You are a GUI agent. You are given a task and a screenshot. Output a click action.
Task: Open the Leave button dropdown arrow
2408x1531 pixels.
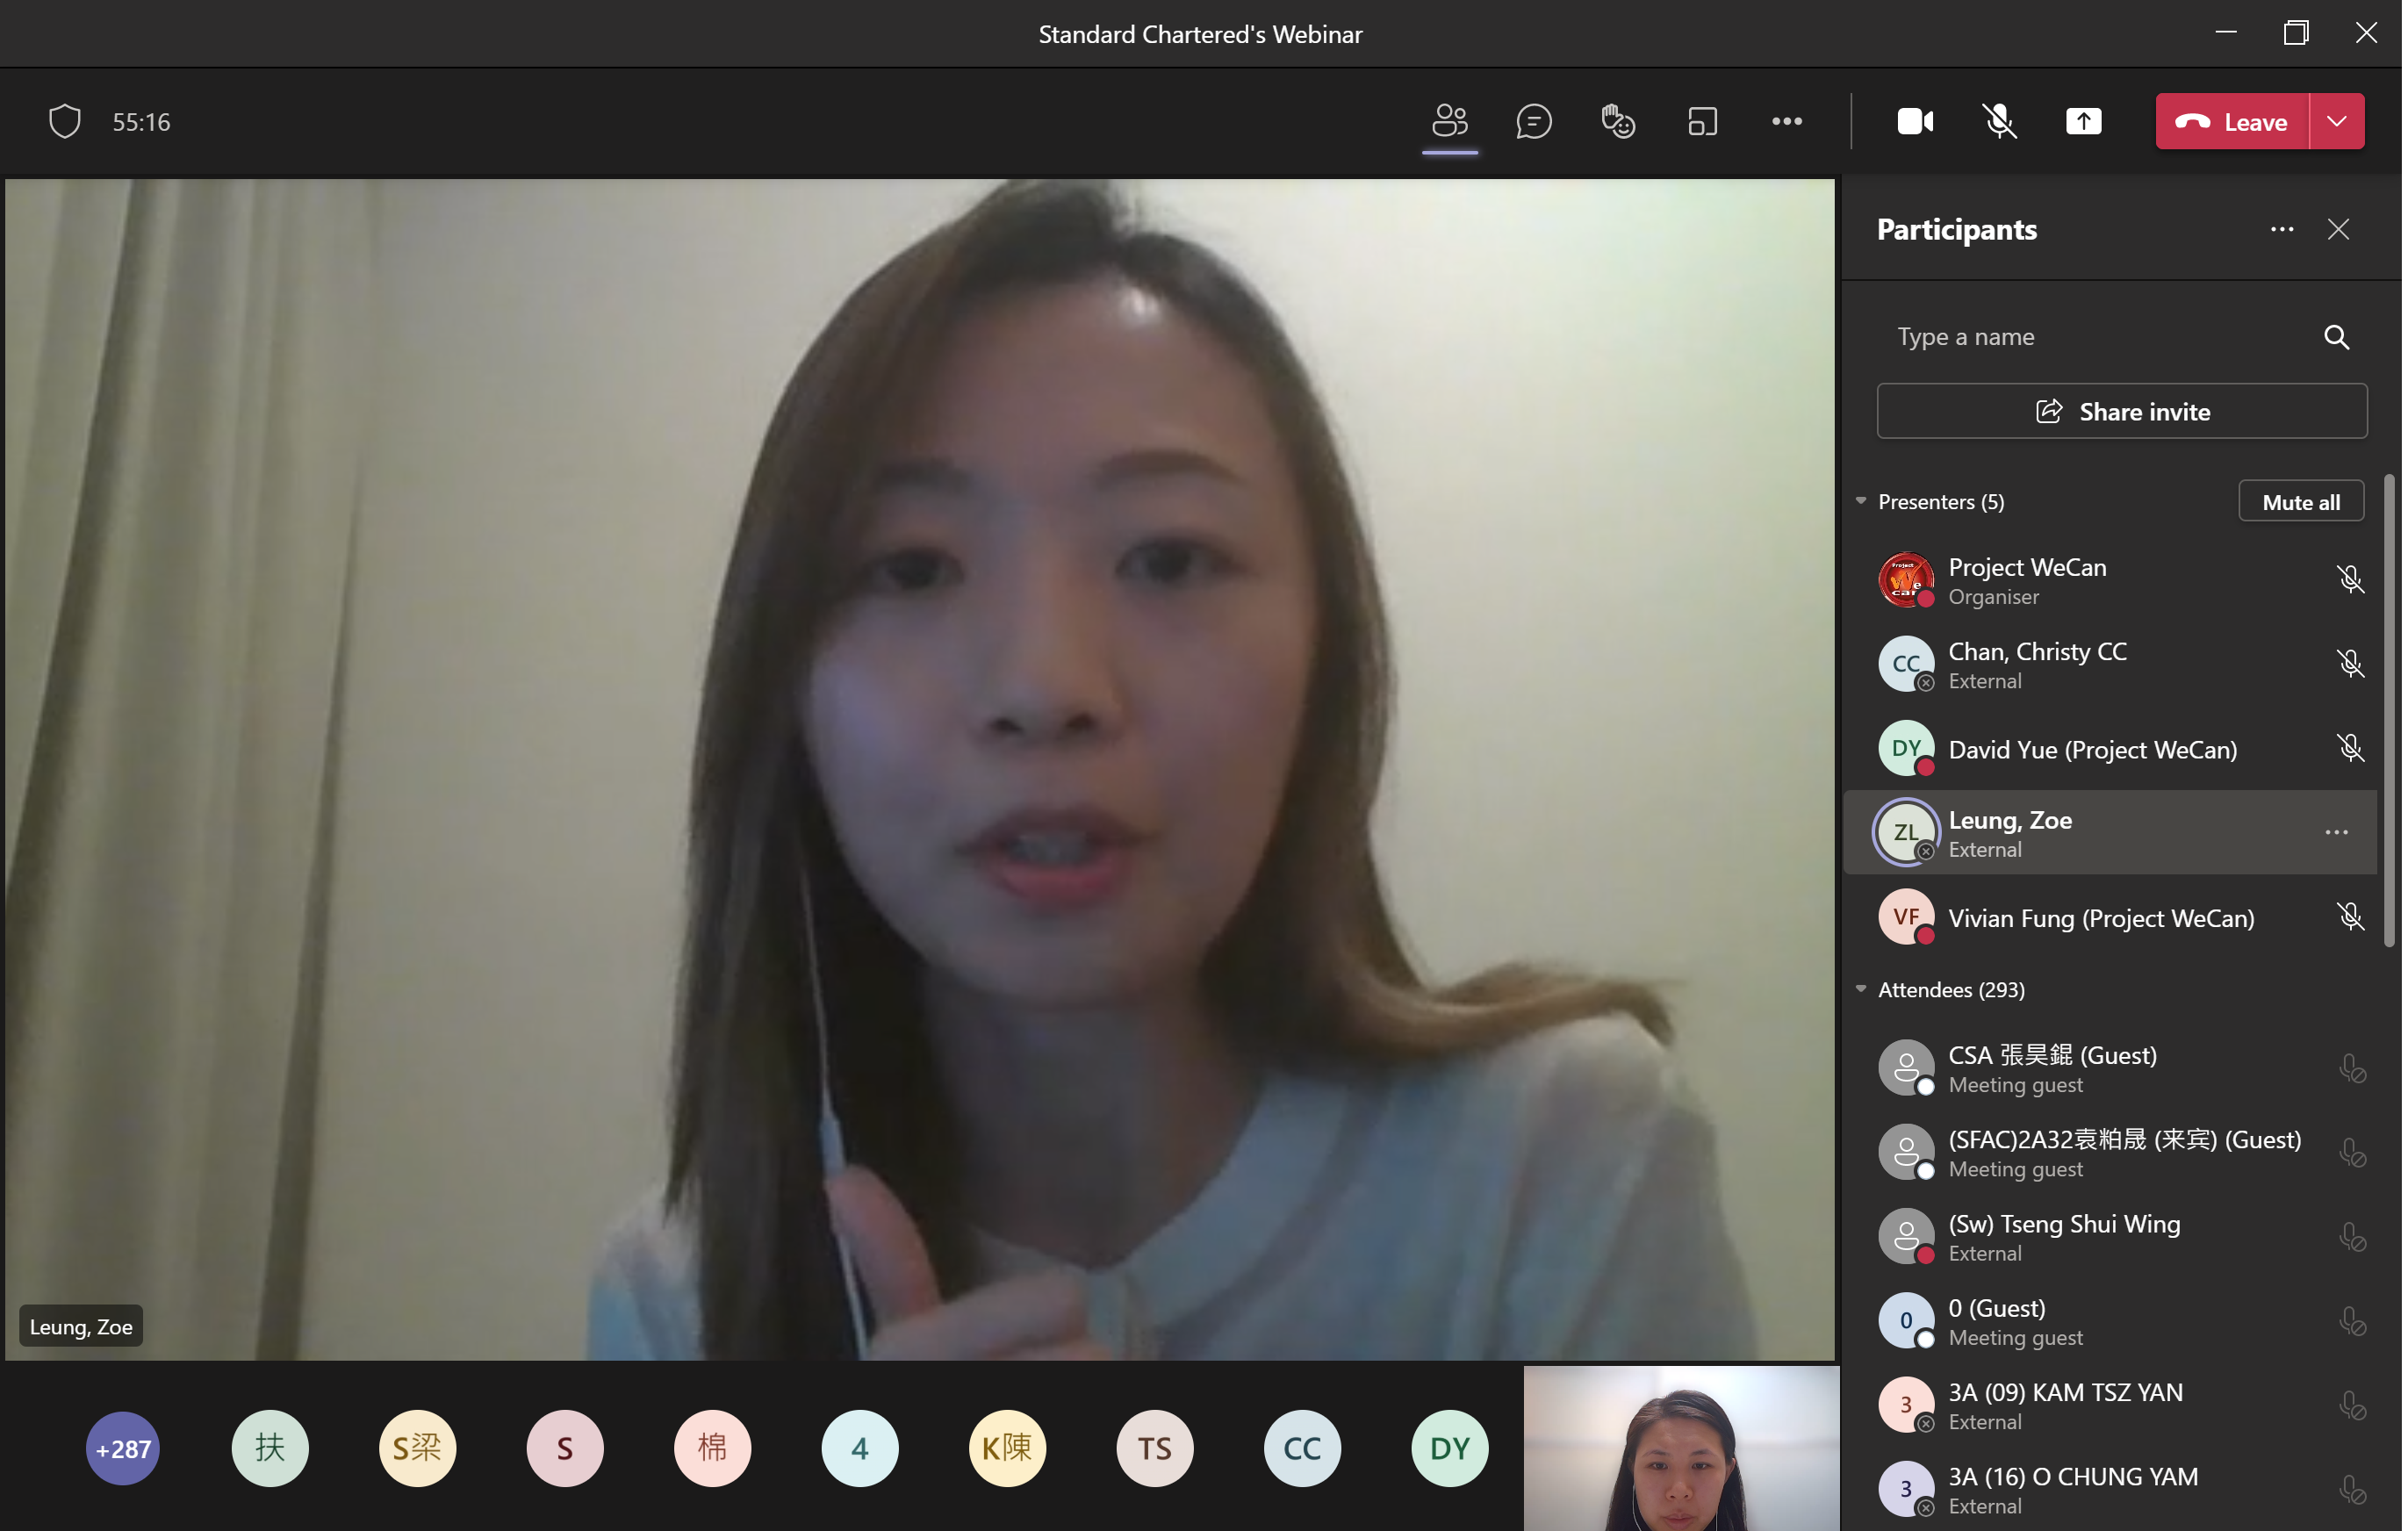click(2336, 121)
